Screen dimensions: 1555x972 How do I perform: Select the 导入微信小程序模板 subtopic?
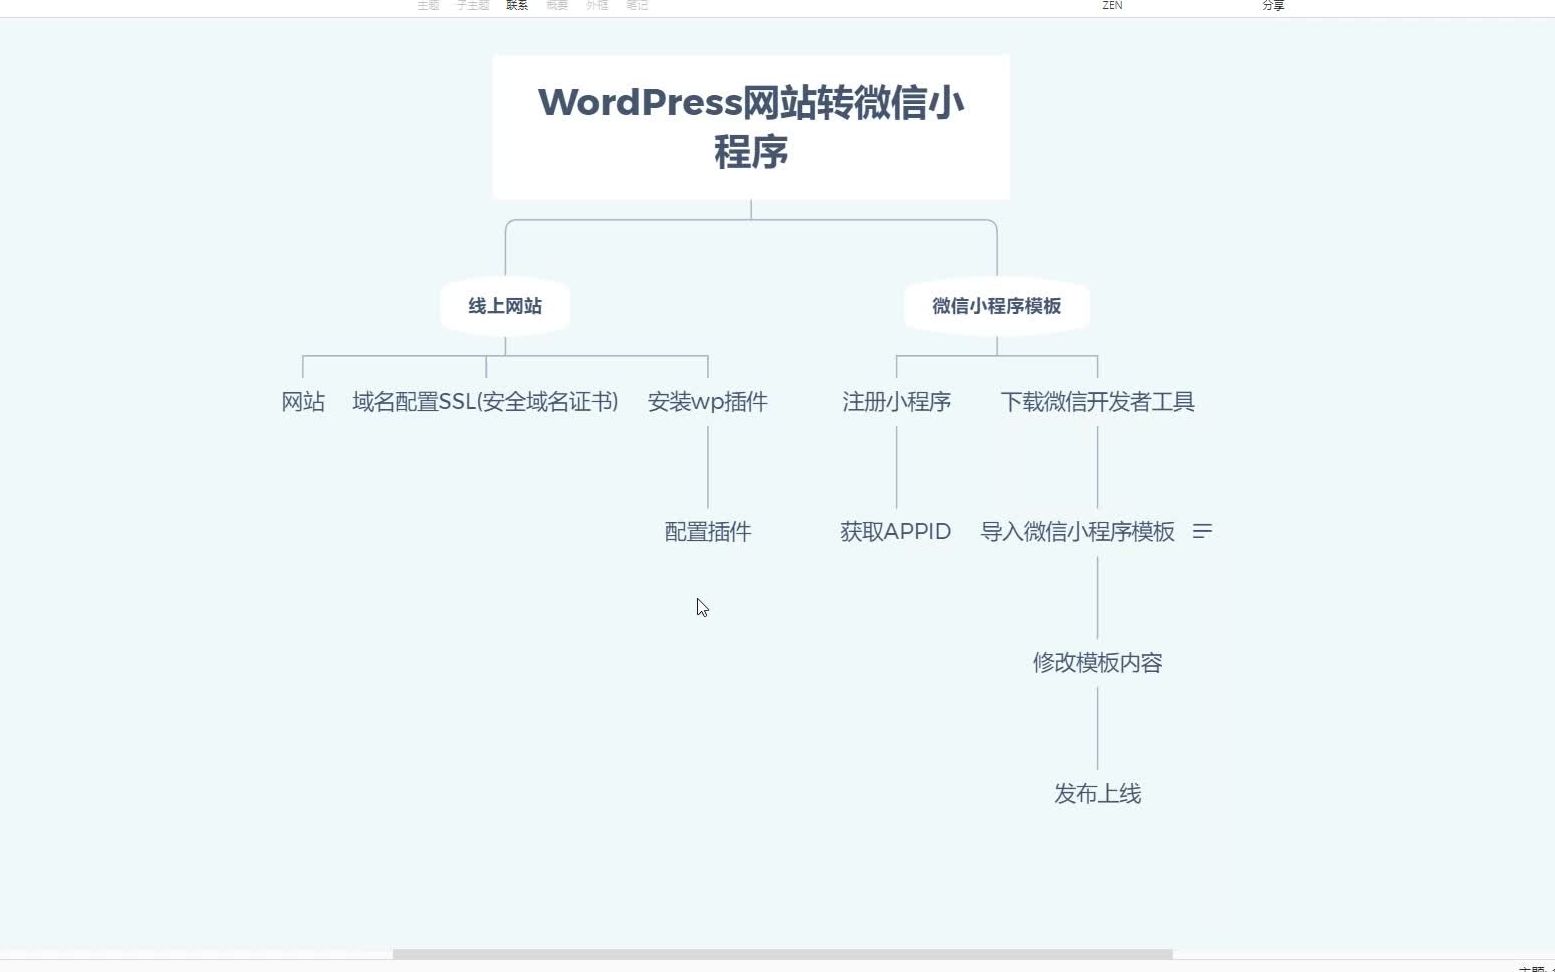(x=1078, y=532)
